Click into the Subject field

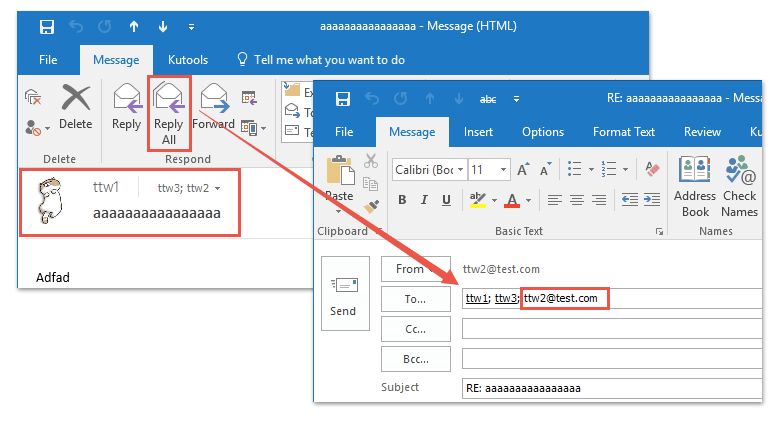click(x=610, y=388)
